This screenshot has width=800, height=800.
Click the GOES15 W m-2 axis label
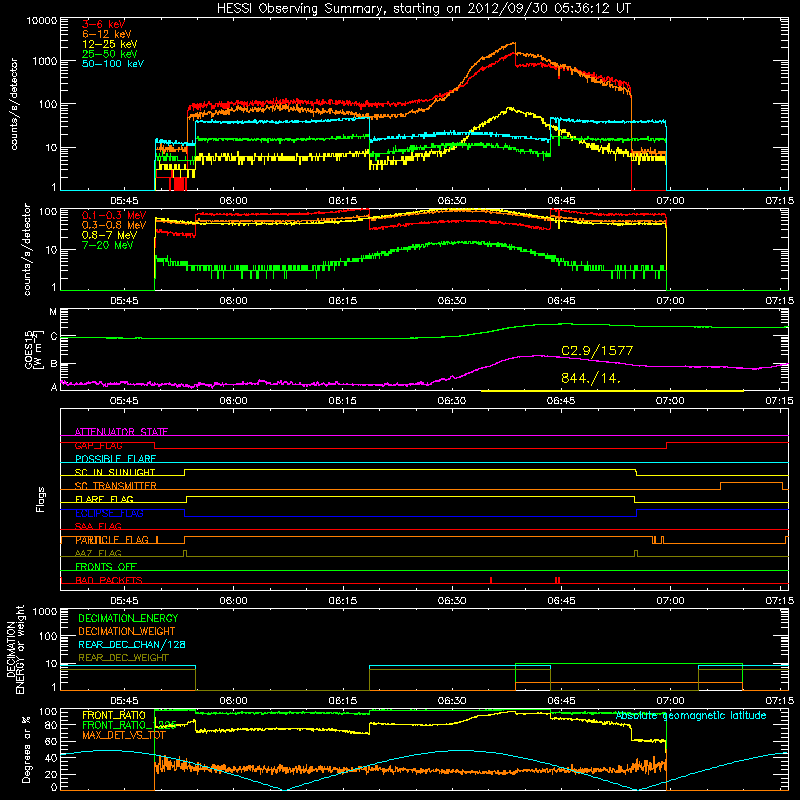pos(34,349)
